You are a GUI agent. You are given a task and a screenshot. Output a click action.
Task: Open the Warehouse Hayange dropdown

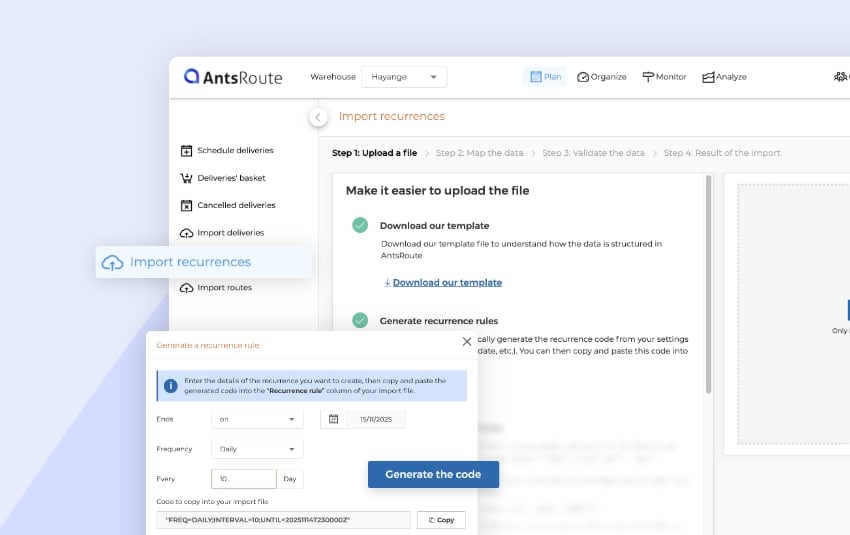pyautogui.click(x=404, y=77)
